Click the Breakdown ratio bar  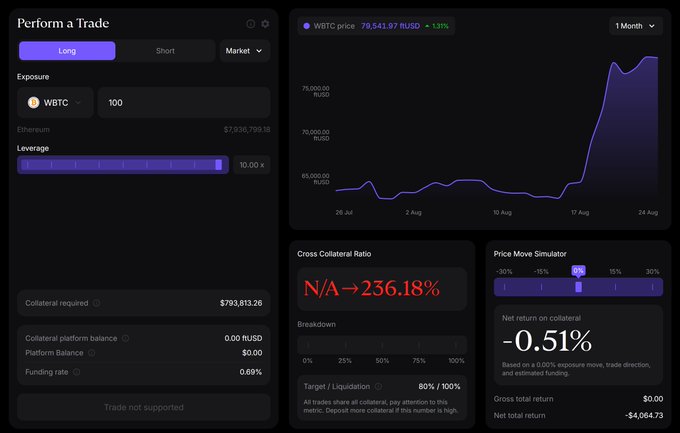click(382, 345)
